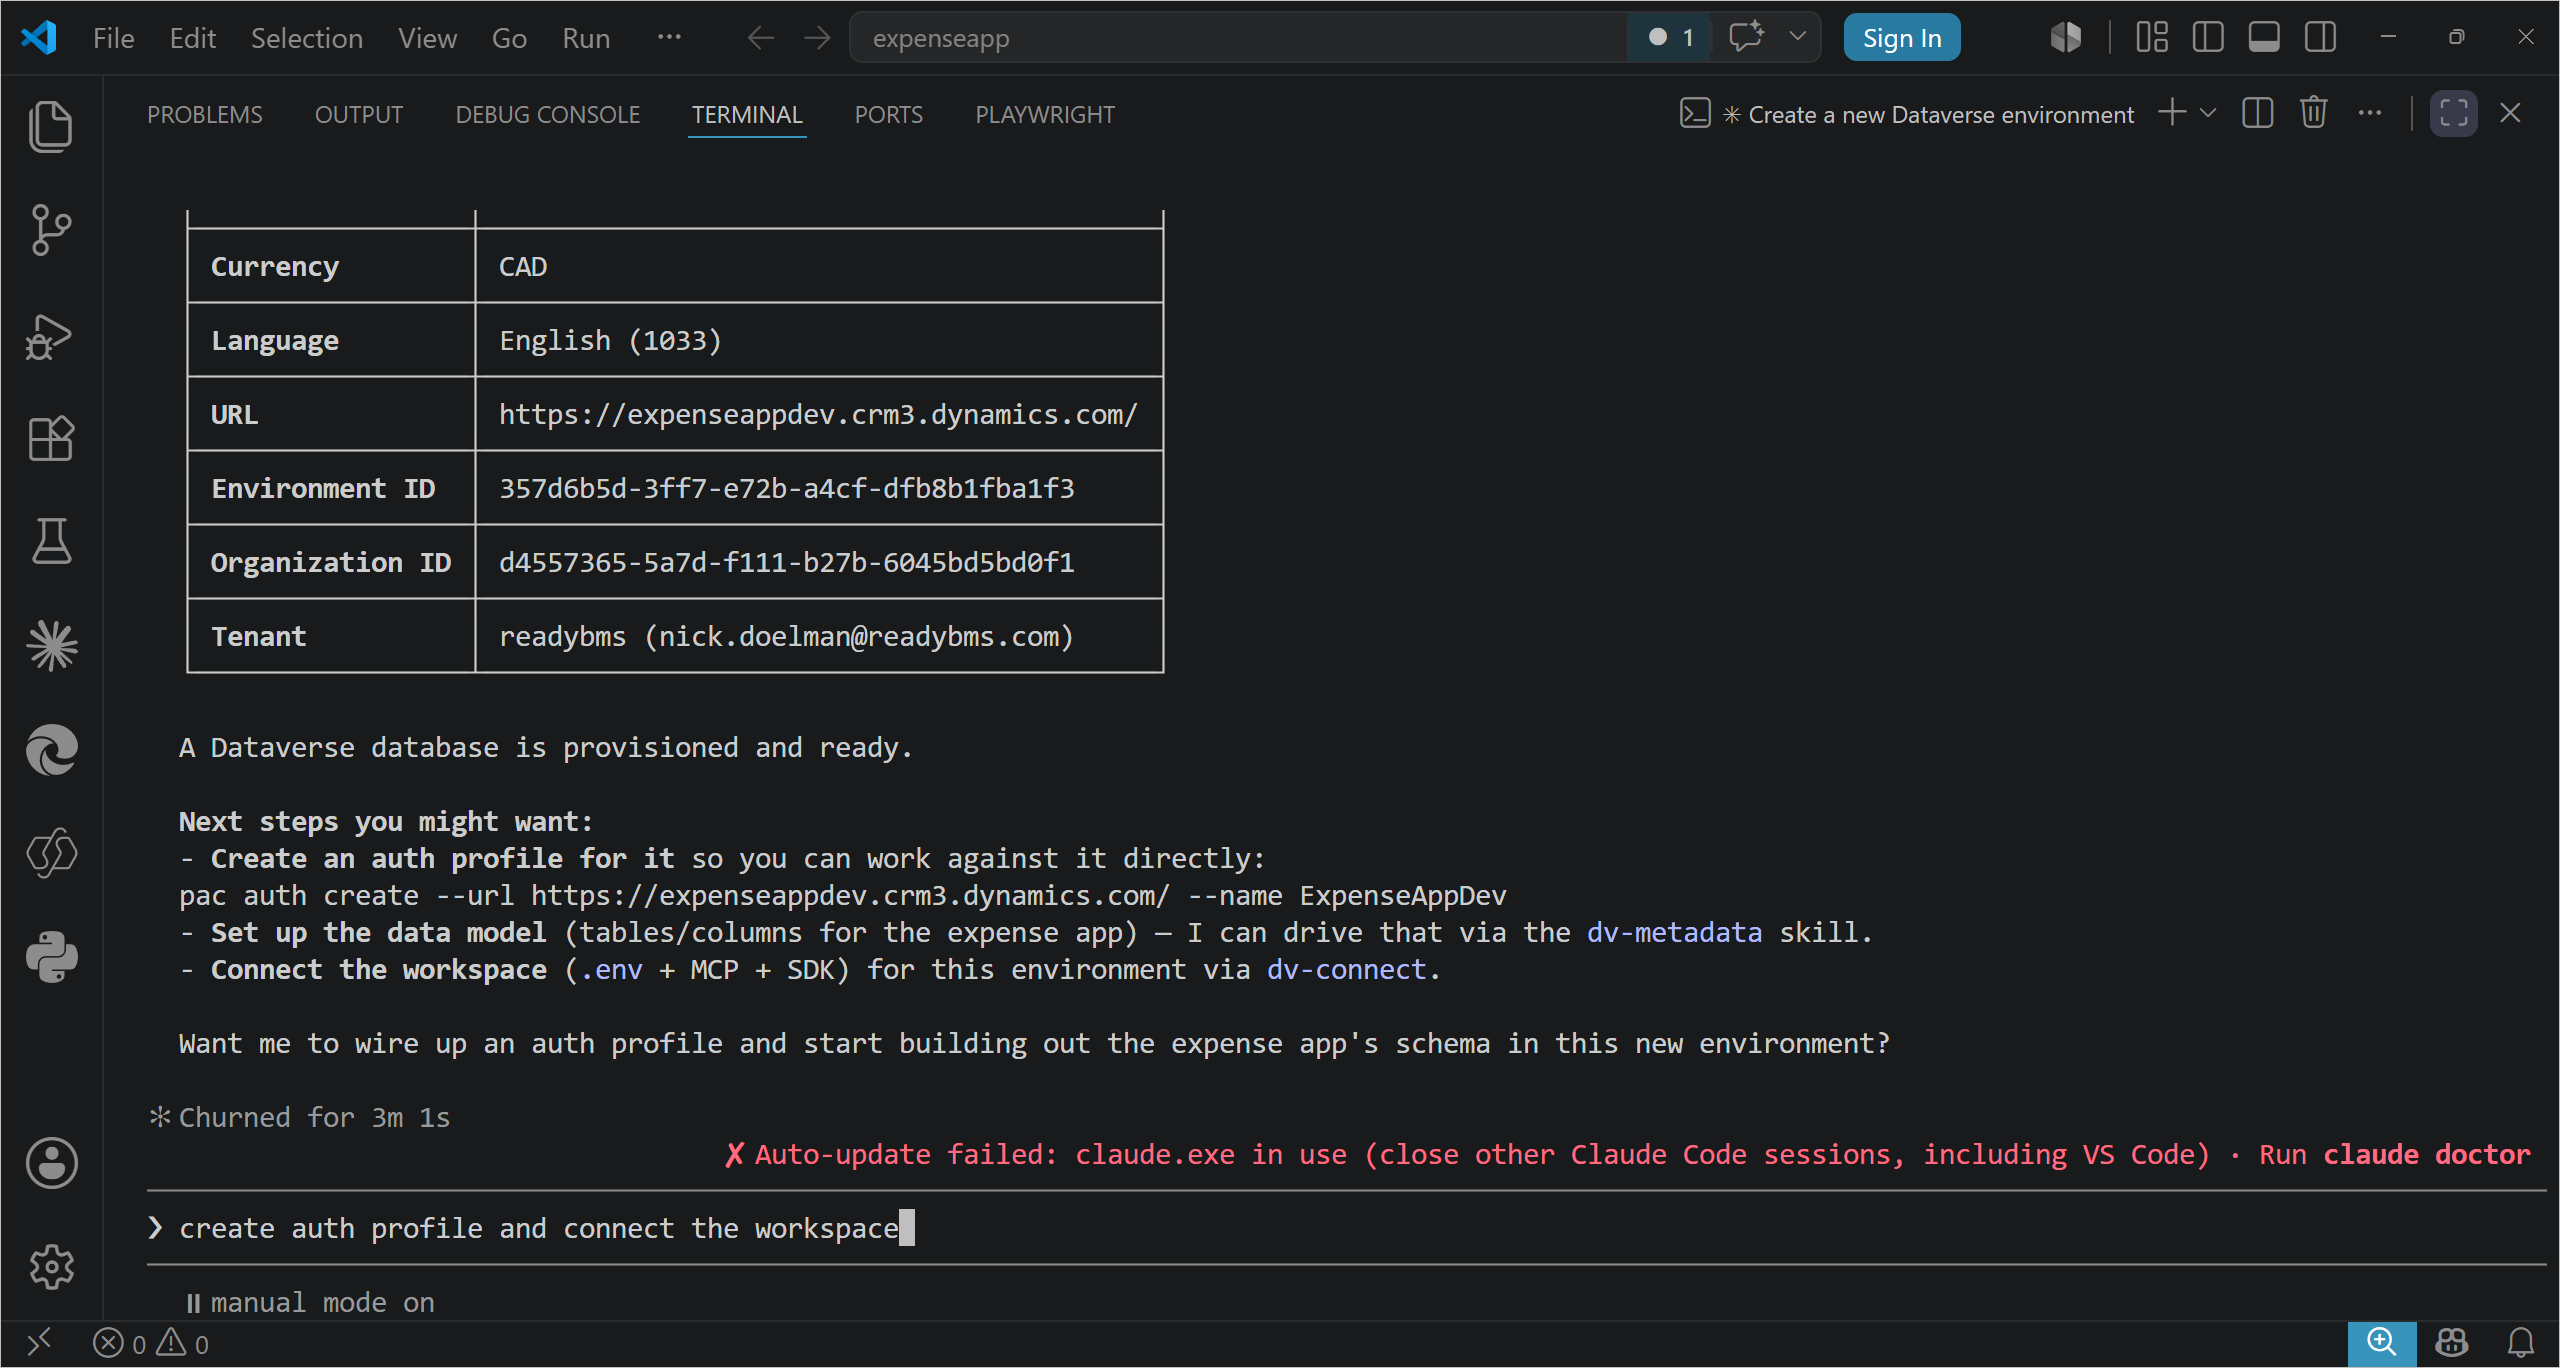Close the panel with the X
The image size is (2560, 1368).
[2509, 113]
